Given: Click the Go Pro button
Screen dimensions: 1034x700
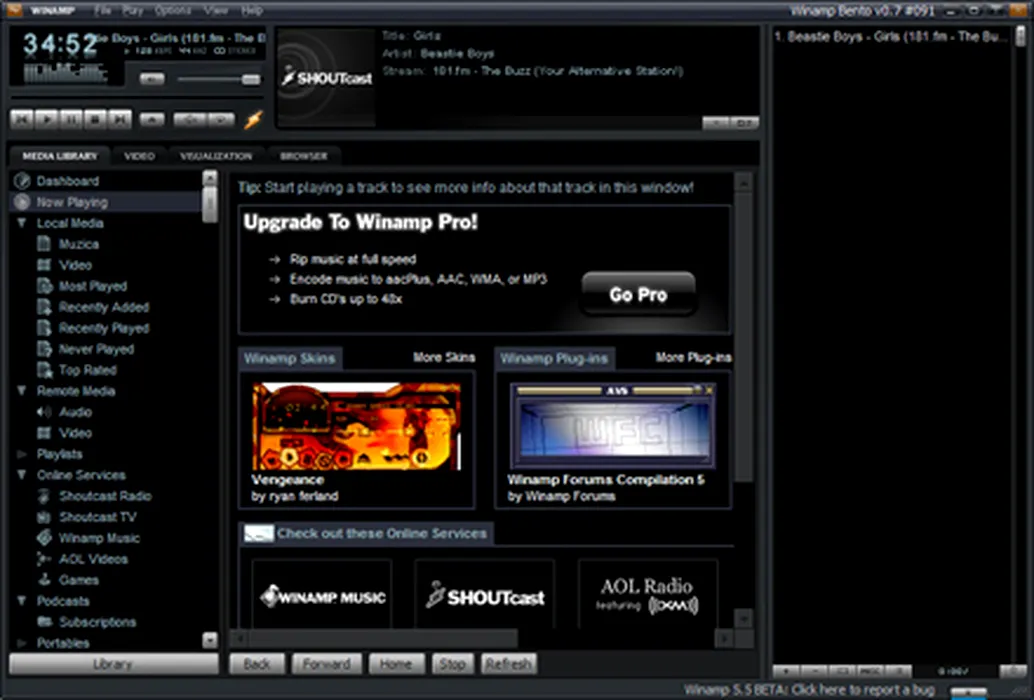Looking at the screenshot, I should (x=638, y=295).
